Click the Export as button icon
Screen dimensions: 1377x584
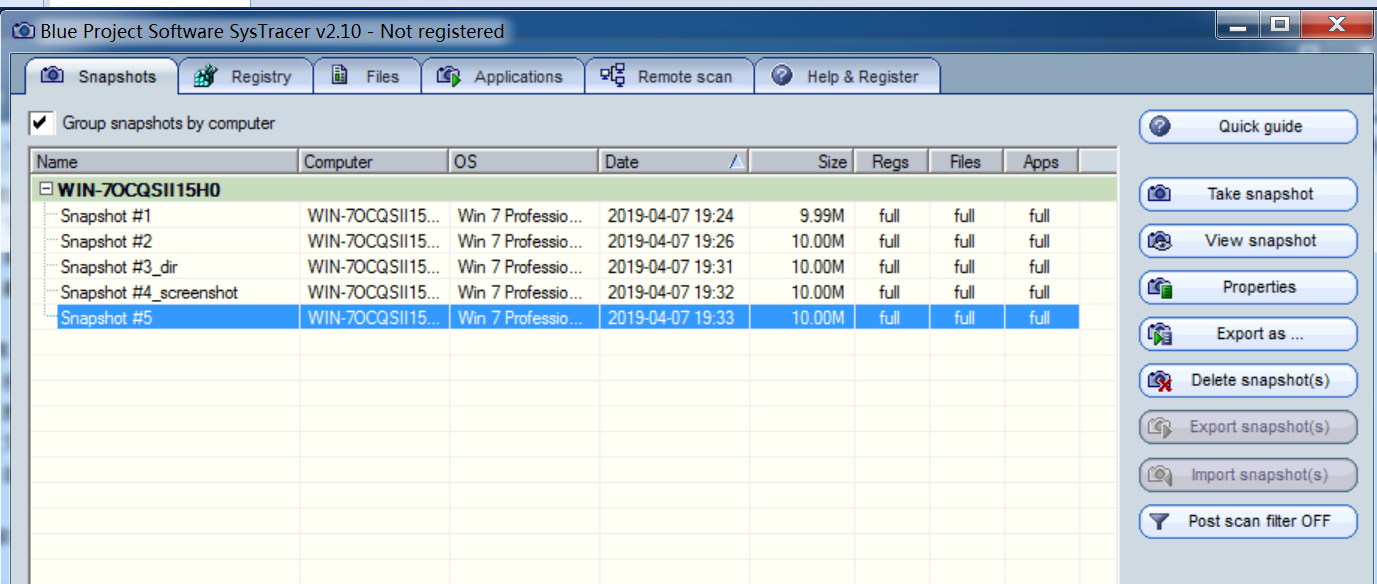[x=1160, y=335]
